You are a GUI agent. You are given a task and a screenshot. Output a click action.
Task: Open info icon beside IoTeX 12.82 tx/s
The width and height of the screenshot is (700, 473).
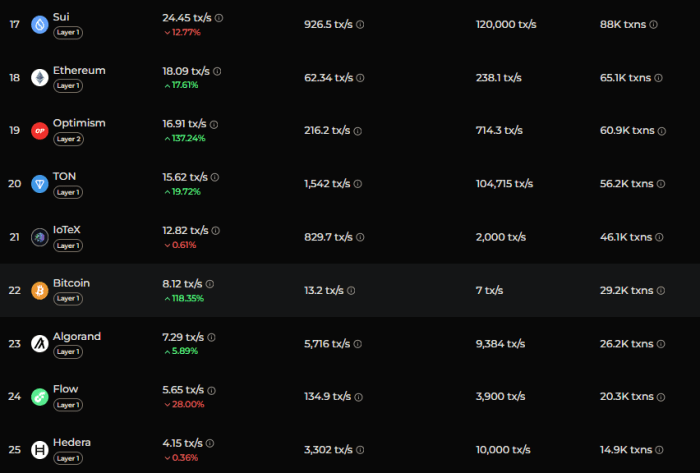pos(216,231)
